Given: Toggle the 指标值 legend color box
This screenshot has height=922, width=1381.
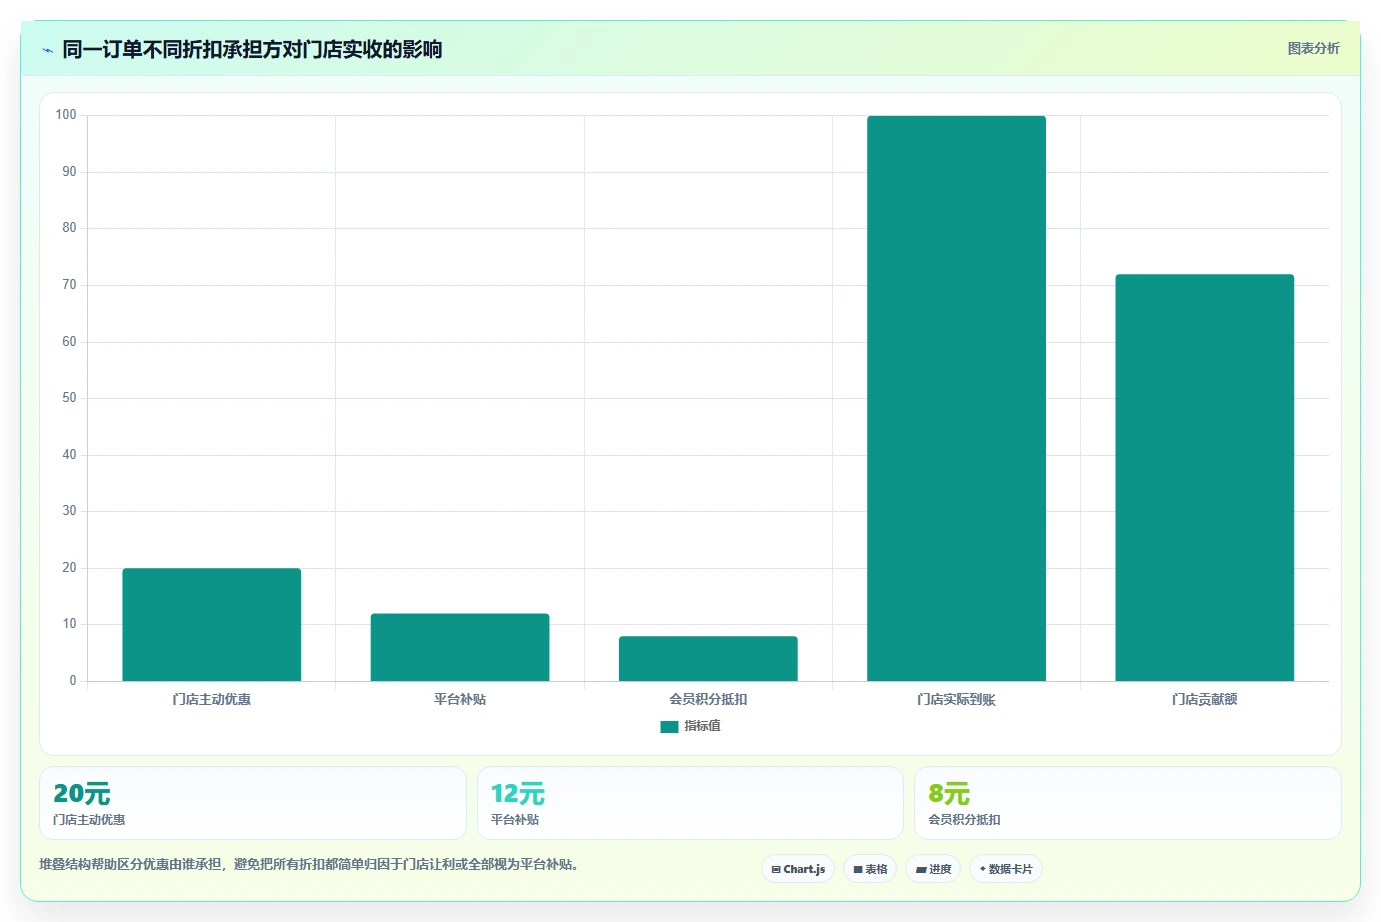Looking at the screenshot, I should click(669, 727).
